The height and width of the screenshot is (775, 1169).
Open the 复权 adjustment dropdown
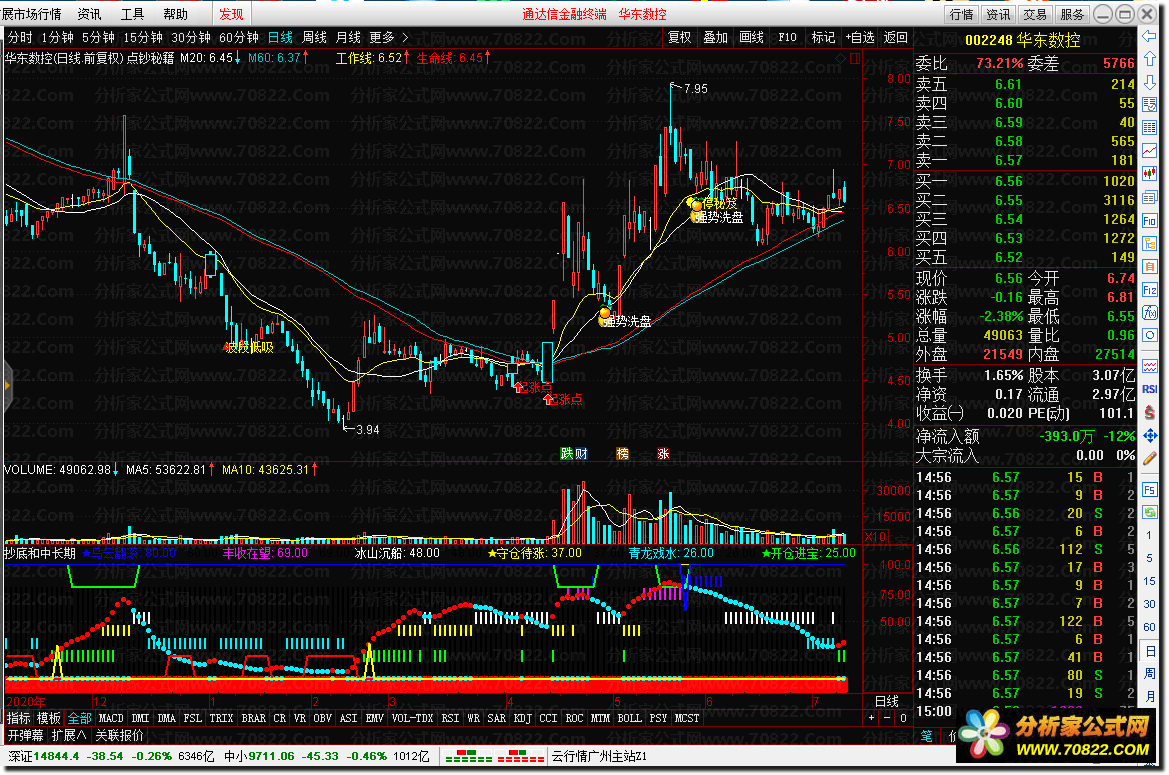679,37
